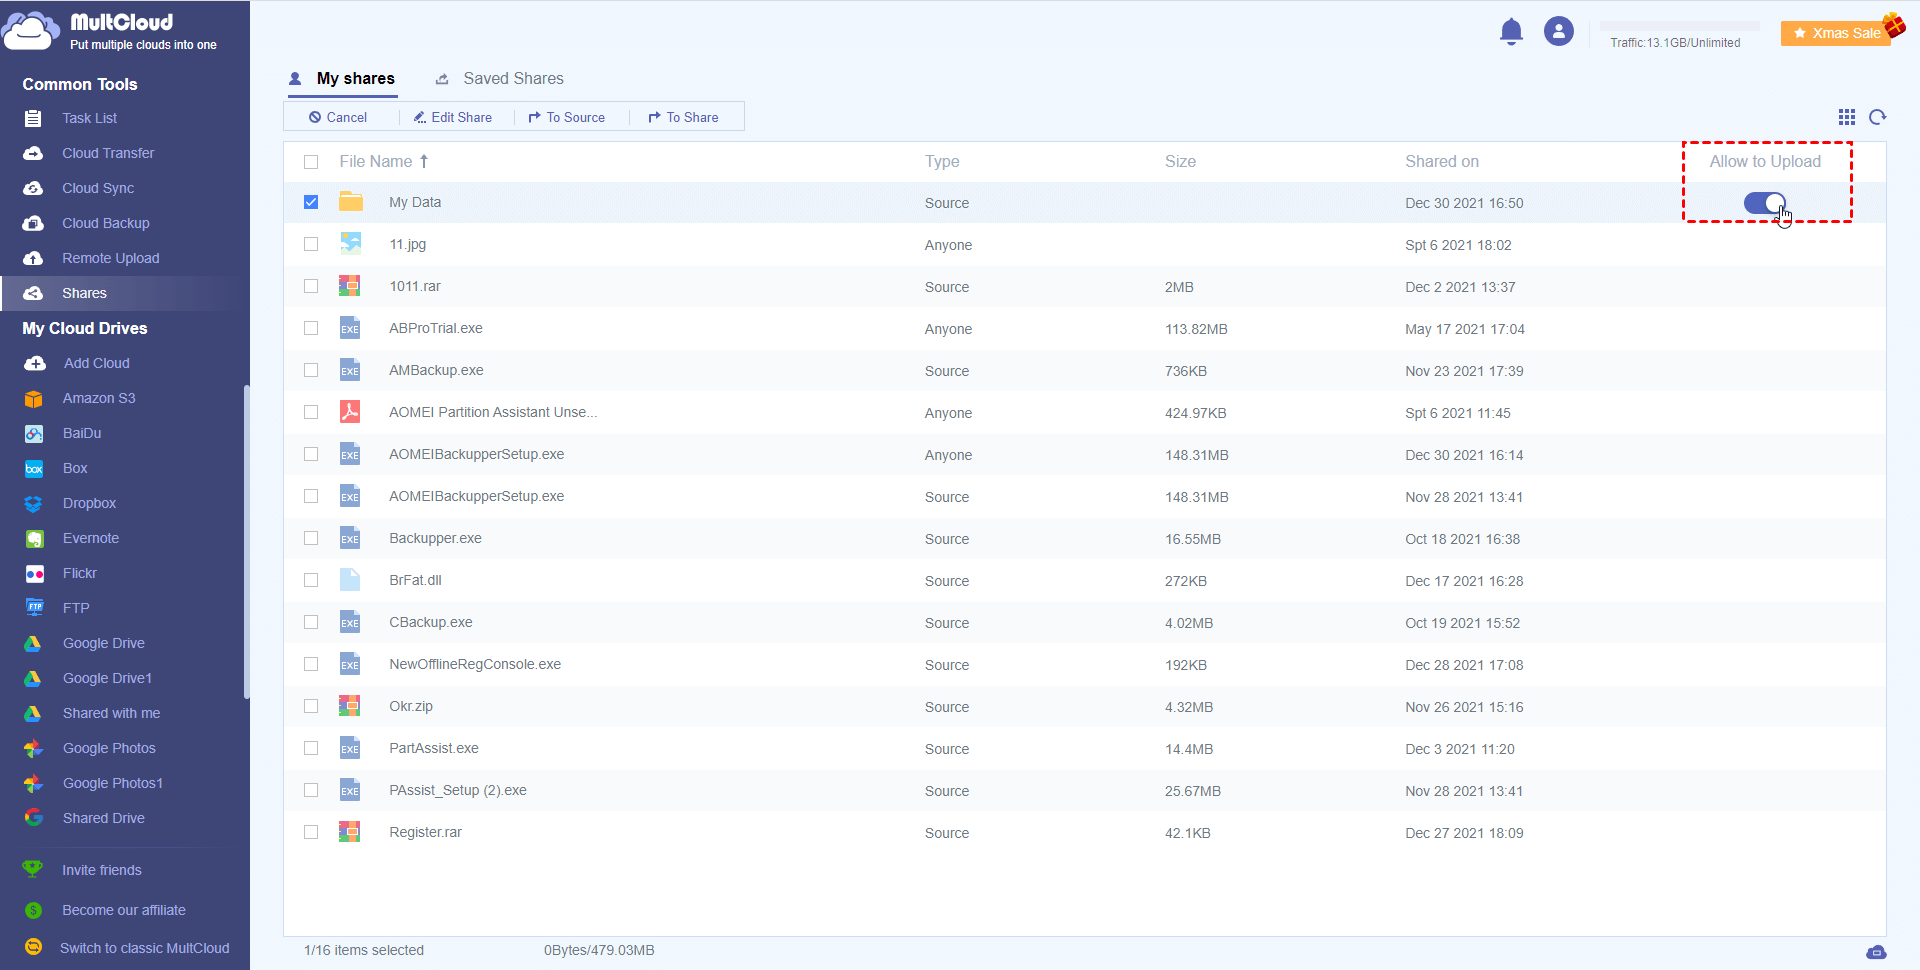Viewport: 1920px width, 970px height.
Task: Sort by File Name arrow
Action: click(x=424, y=162)
